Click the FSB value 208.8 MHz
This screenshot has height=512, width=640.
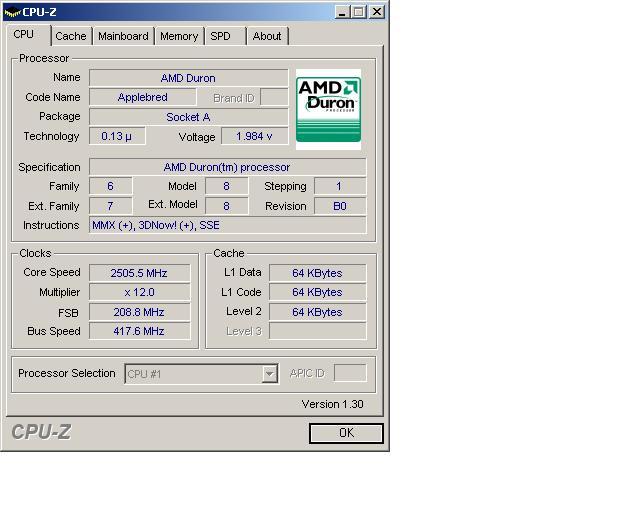pyautogui.click(x=140, y=312)
